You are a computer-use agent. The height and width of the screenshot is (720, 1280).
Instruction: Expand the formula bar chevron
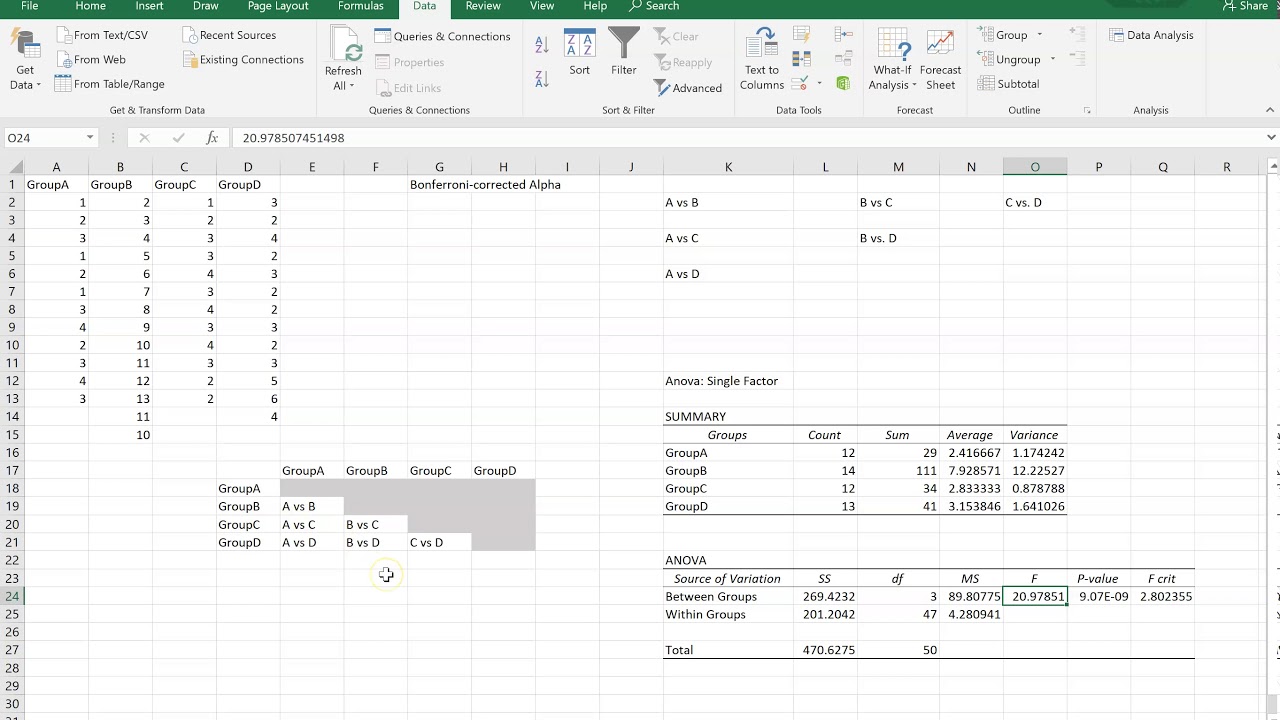coord(1271,138)
